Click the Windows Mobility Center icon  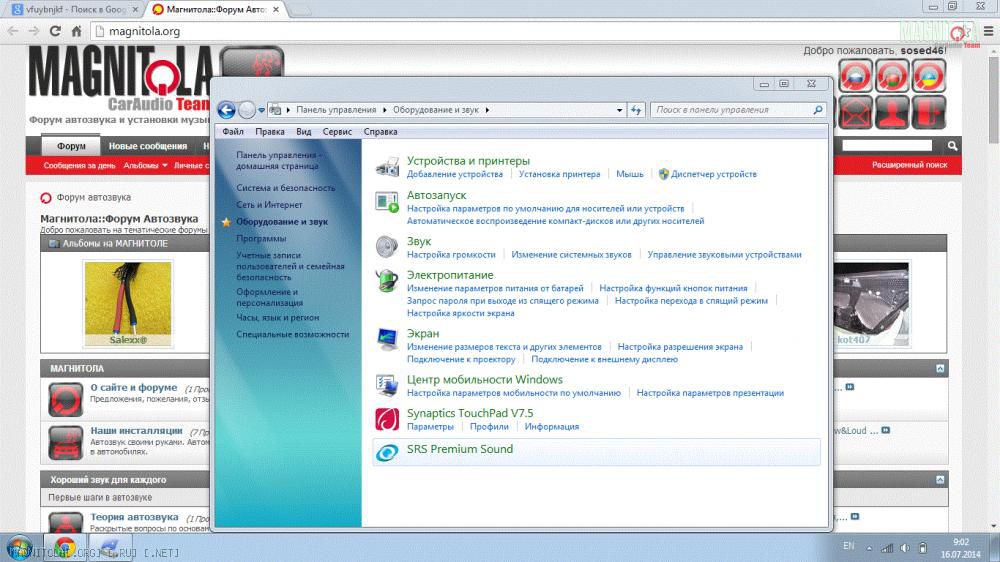pyautogui.click(x=387, y=385)
